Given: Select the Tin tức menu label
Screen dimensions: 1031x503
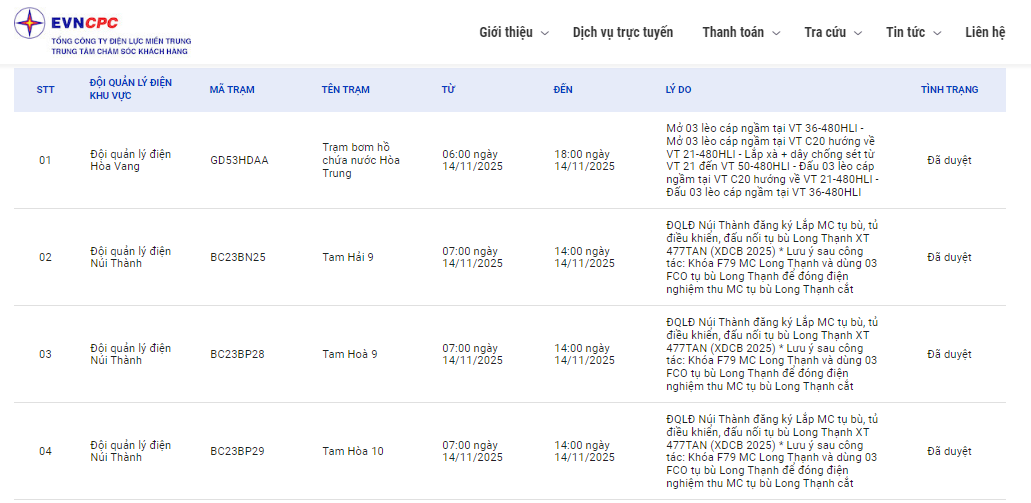Looking at the screenshot, I should pyautogui.click(x=905, y=32).
